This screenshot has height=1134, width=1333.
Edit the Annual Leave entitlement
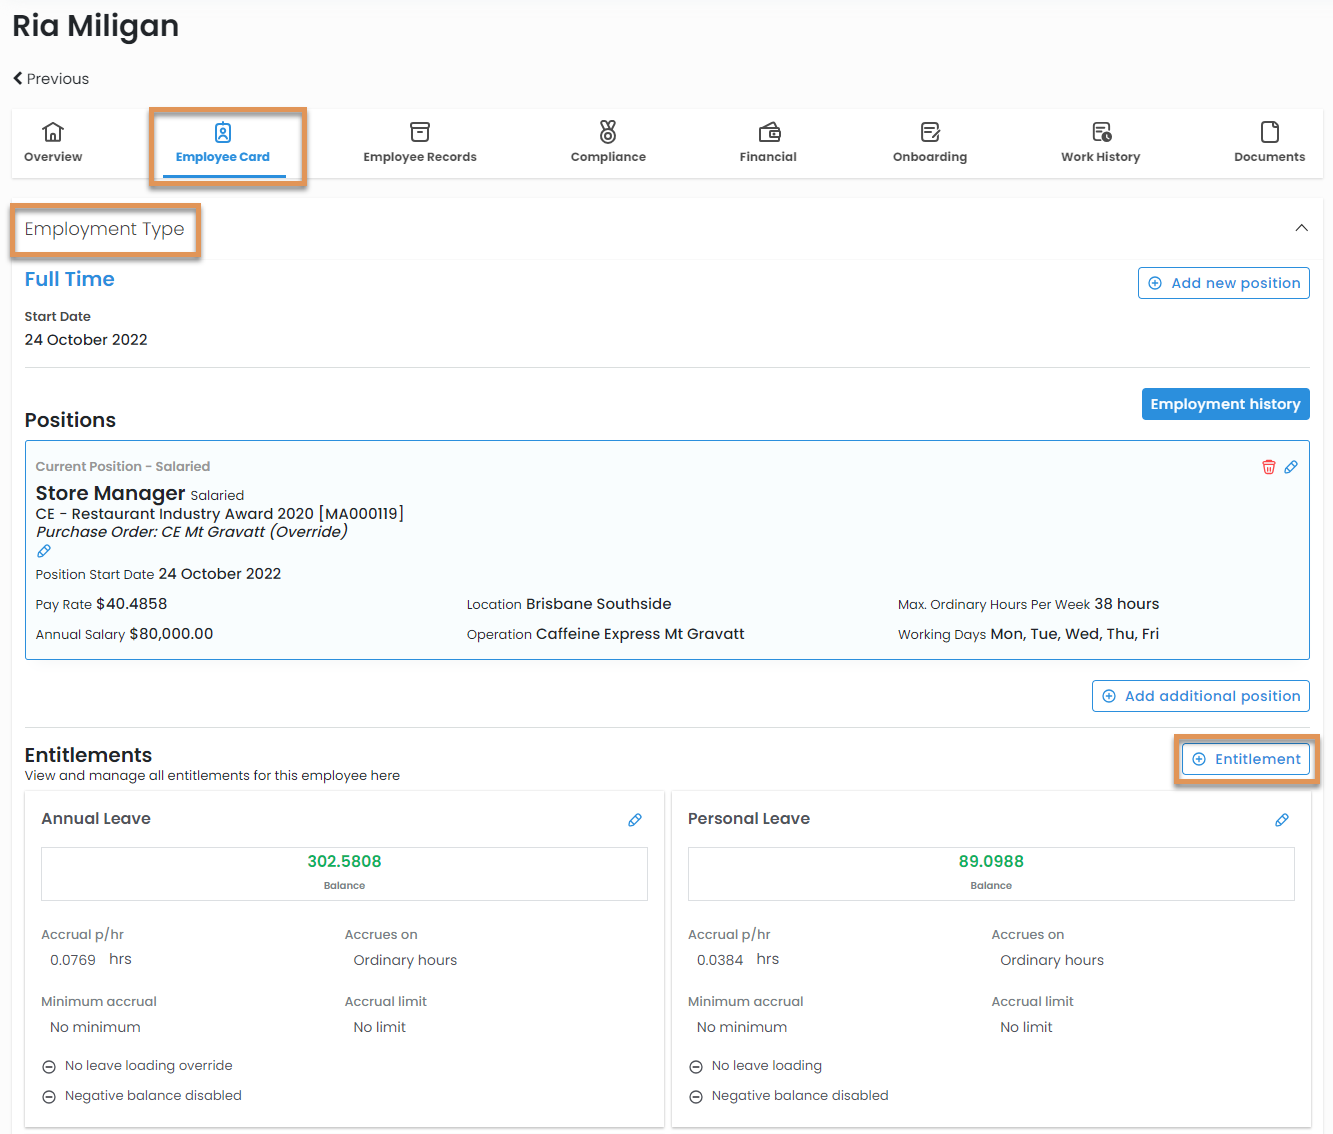[x=634, y=820]
